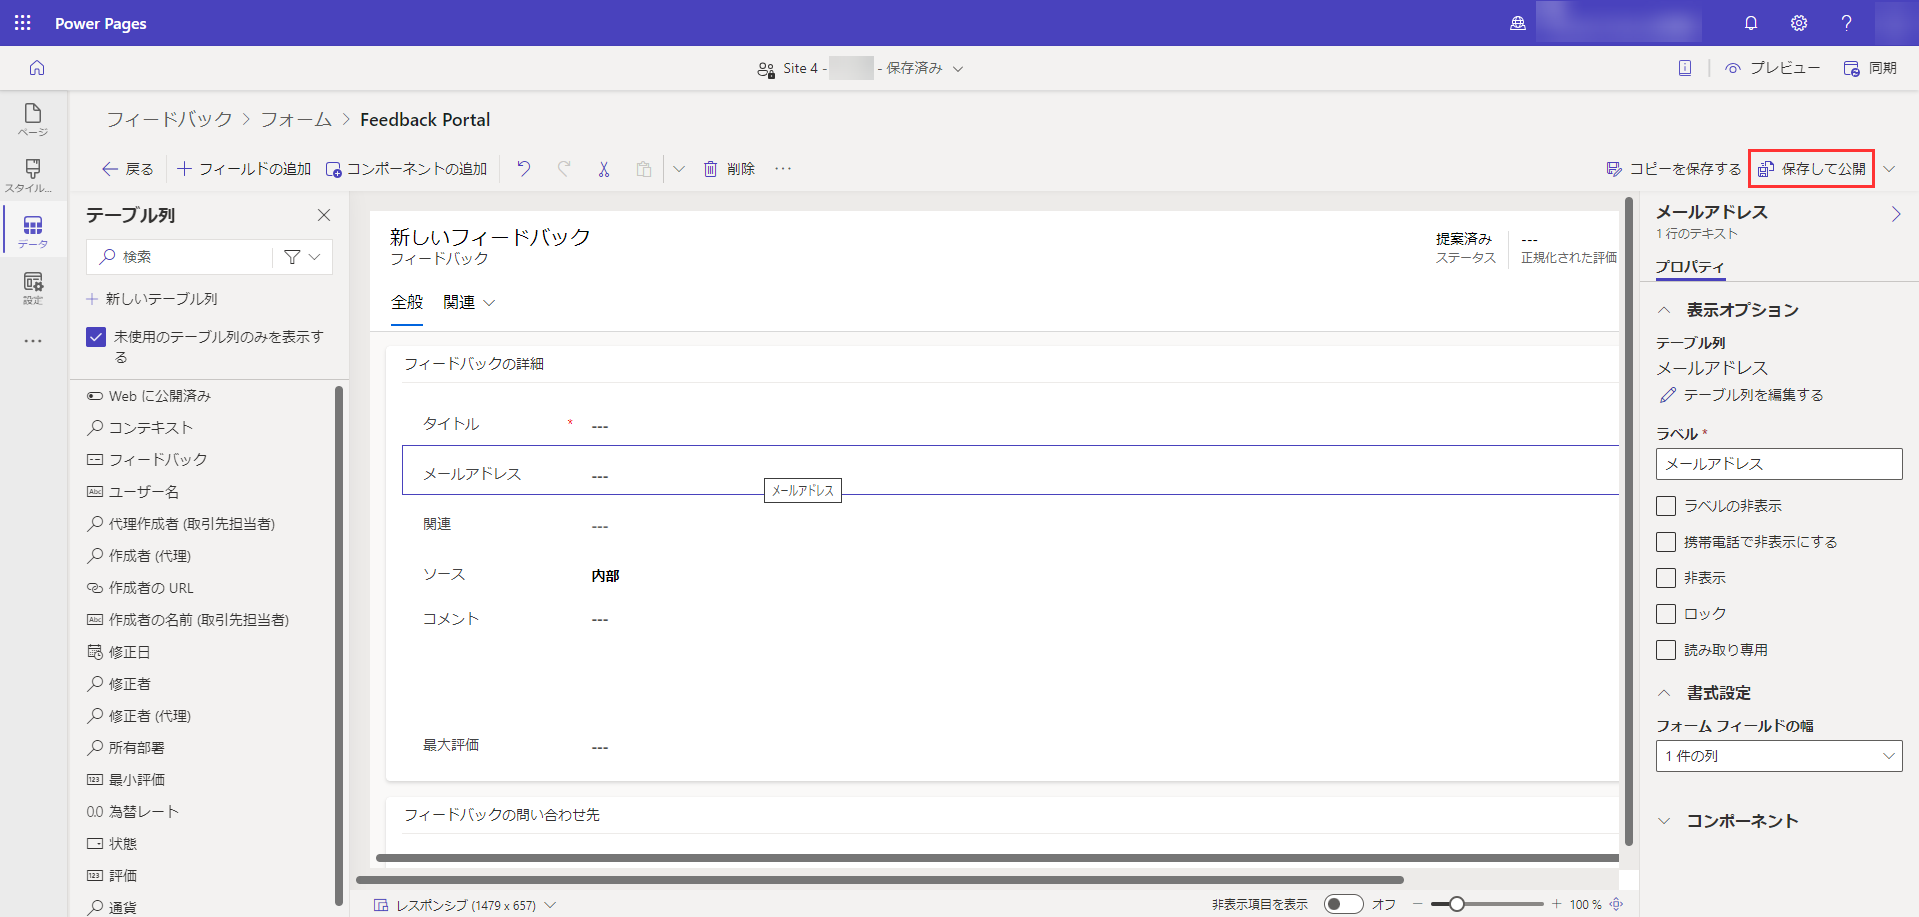Click the 検索 input in table columns
The width and height of the screenshot is (1919, 917).
180,257
